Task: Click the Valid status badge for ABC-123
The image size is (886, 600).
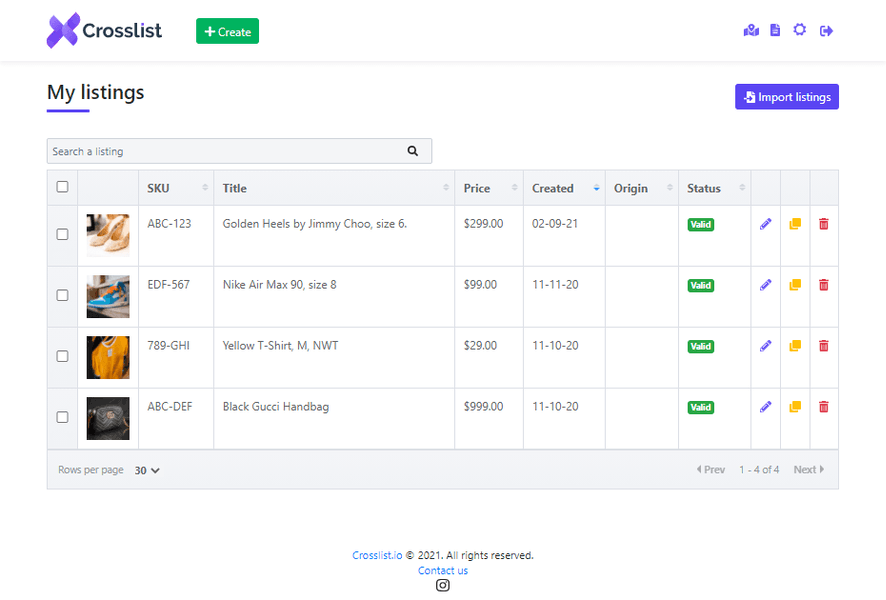Action: coord(701,224)
